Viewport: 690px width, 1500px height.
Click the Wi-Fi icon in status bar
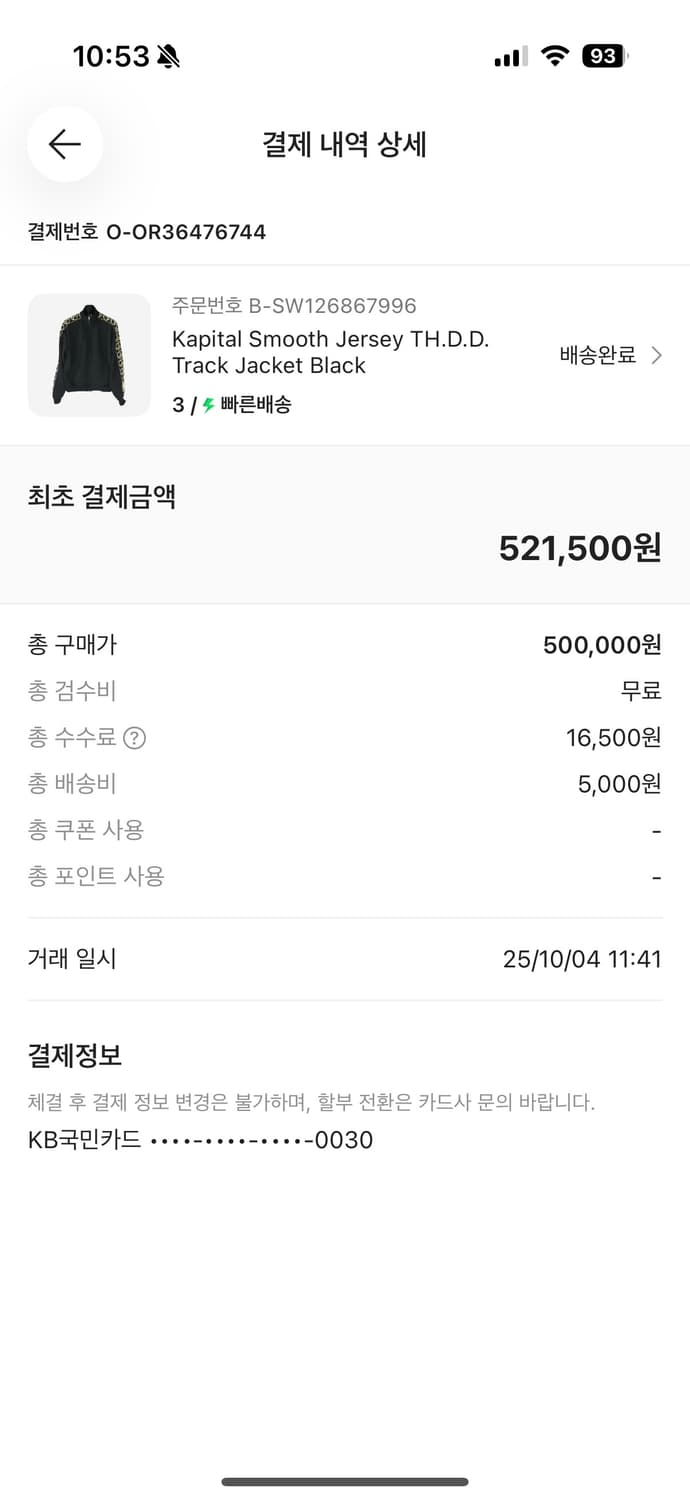(x=556, y=55)
